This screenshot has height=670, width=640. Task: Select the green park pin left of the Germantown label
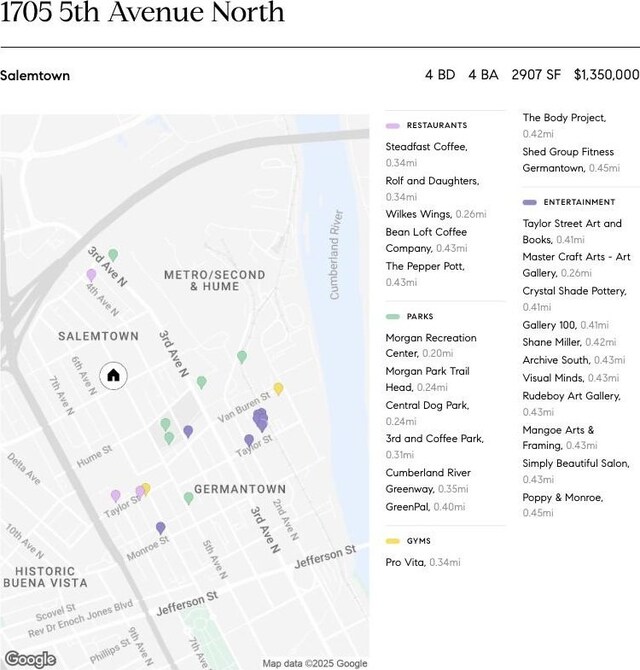pos(188,498)
